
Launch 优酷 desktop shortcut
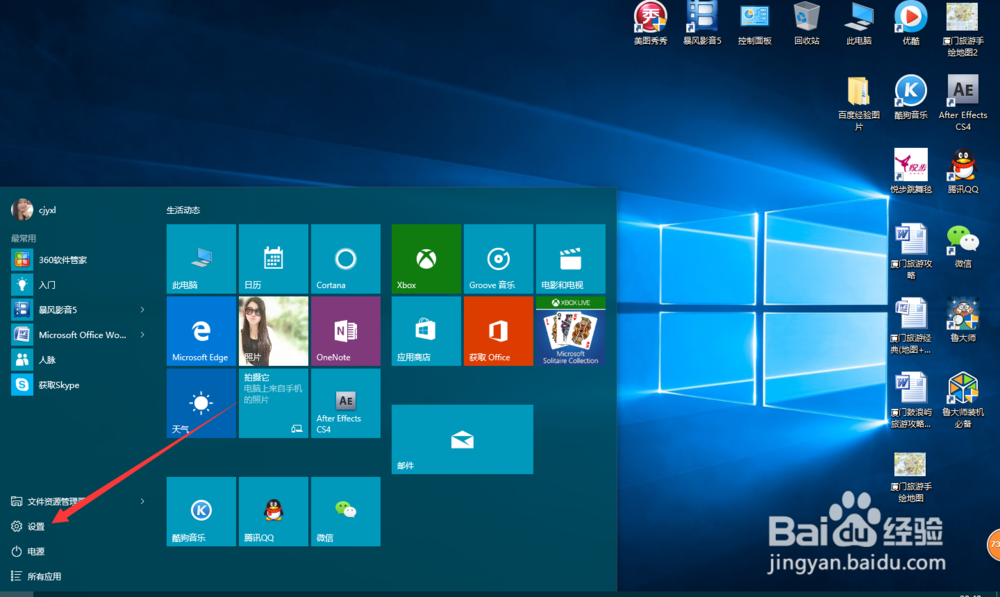tap(911, 24)
